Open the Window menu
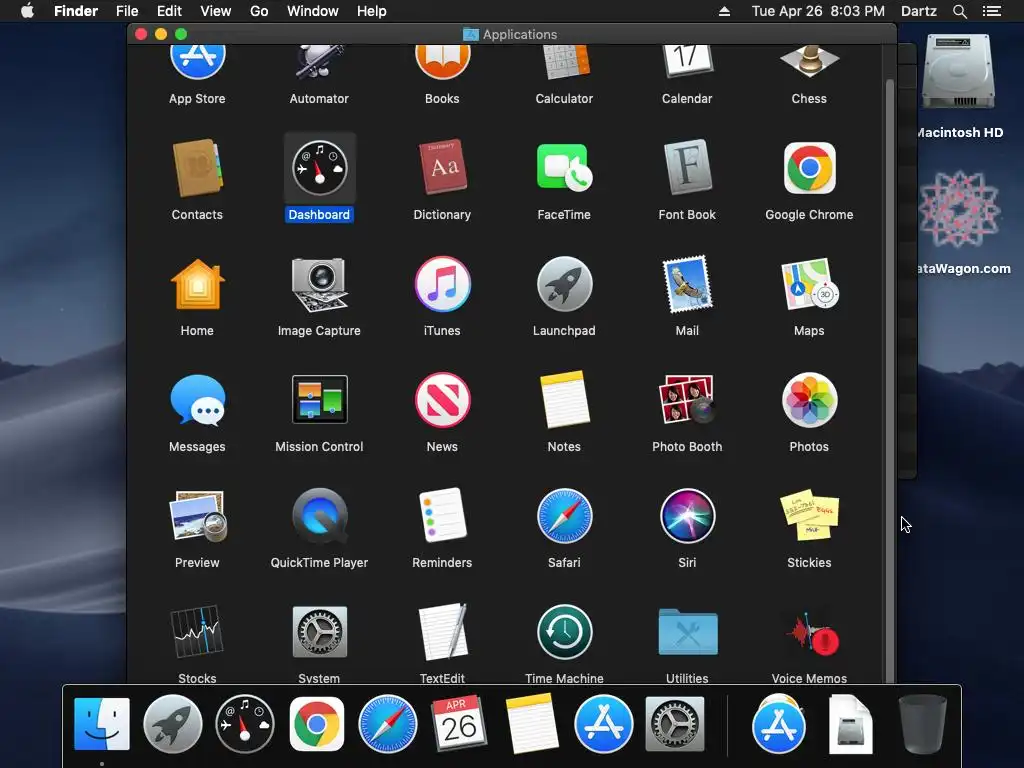The height and width of the screenshot is (768, 1024). [313, 11]
